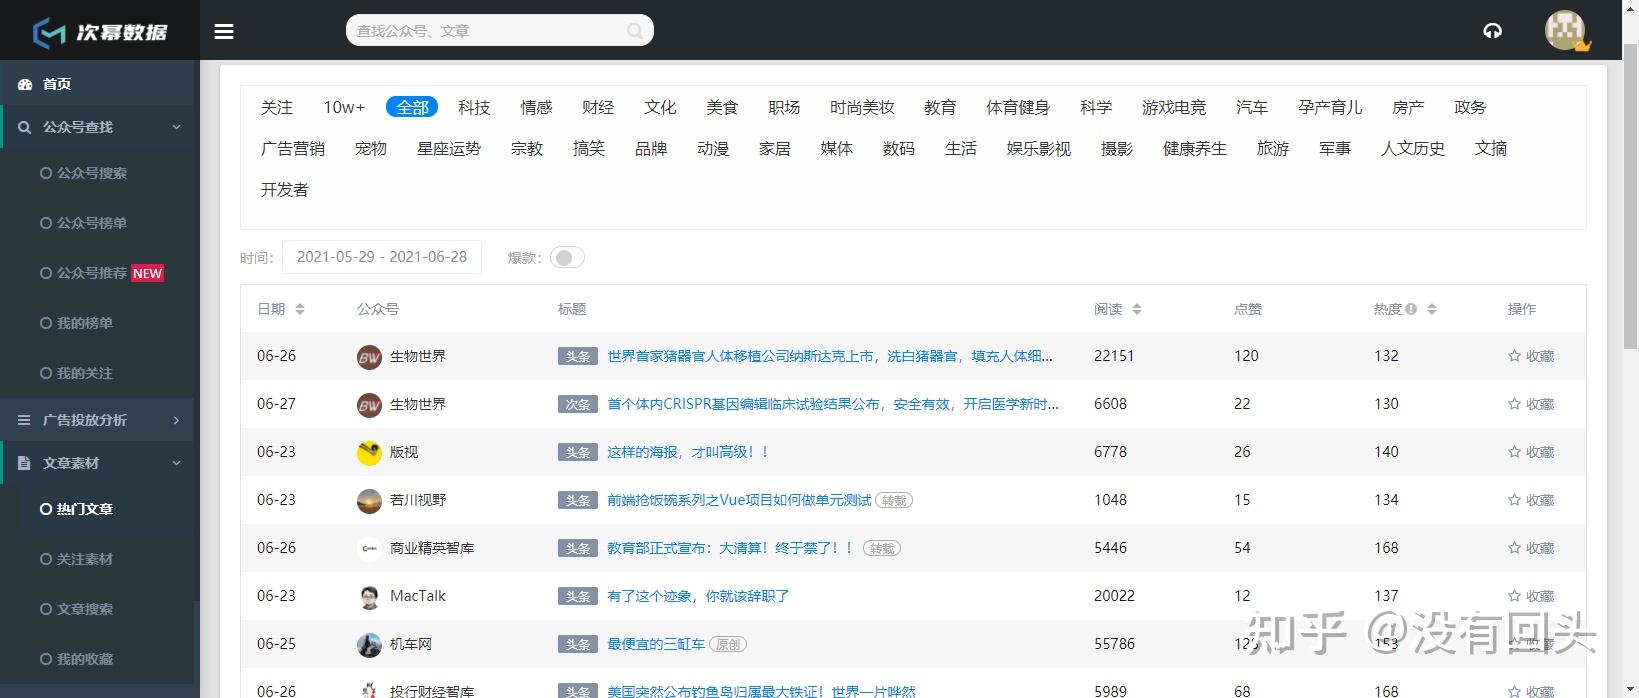
Task: Collapse the 文章素材 sidebar section
Action: tap(98, 463)
